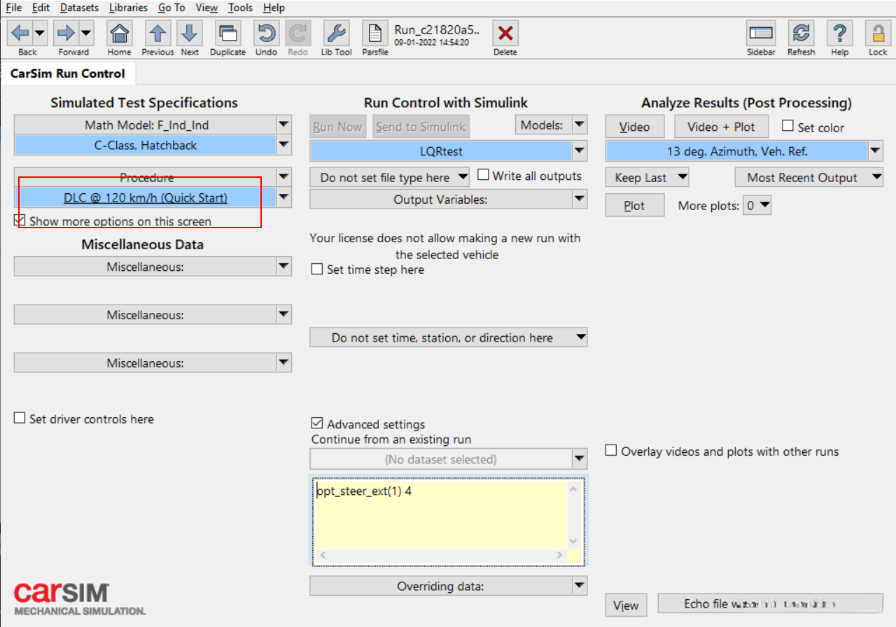
Task: Open the View menu
Action: 206,7
